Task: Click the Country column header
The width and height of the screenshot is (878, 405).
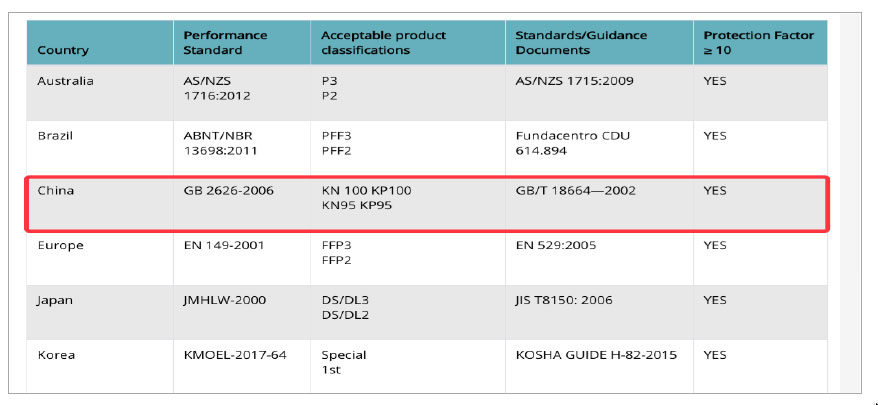Action: click(x=63, y=50)
